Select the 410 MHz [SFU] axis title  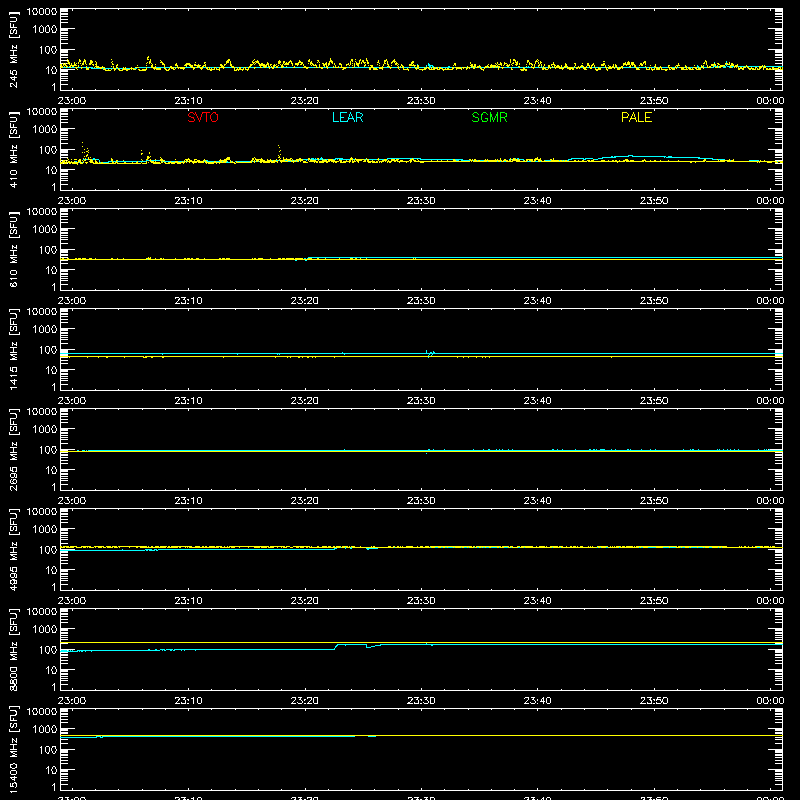coord(14,149)
